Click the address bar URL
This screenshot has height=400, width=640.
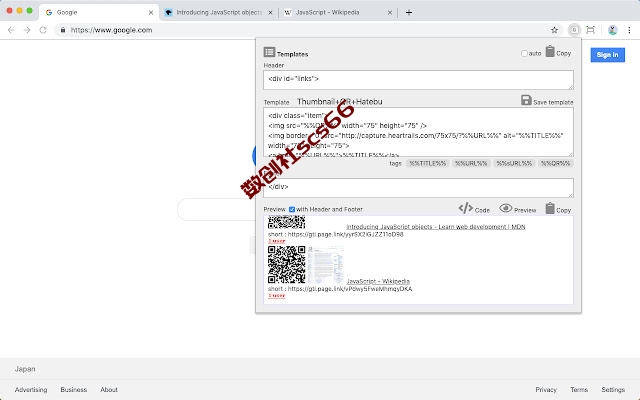coord(111,30)
